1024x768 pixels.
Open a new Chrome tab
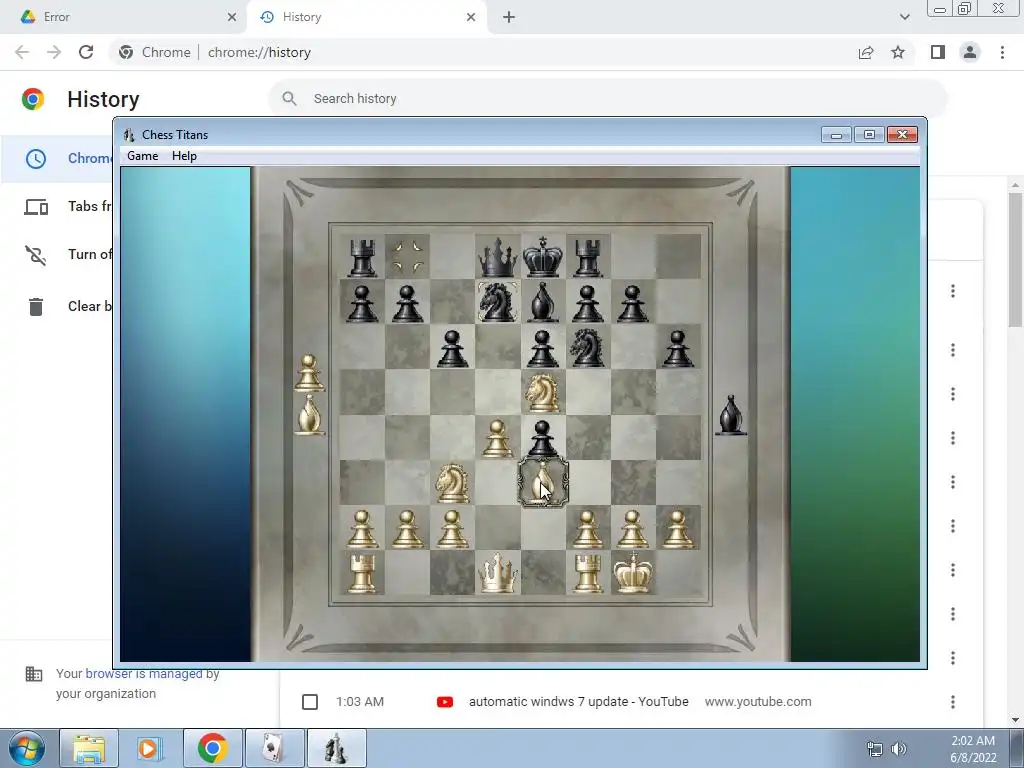pyautogui.click(x=509, y=17)
